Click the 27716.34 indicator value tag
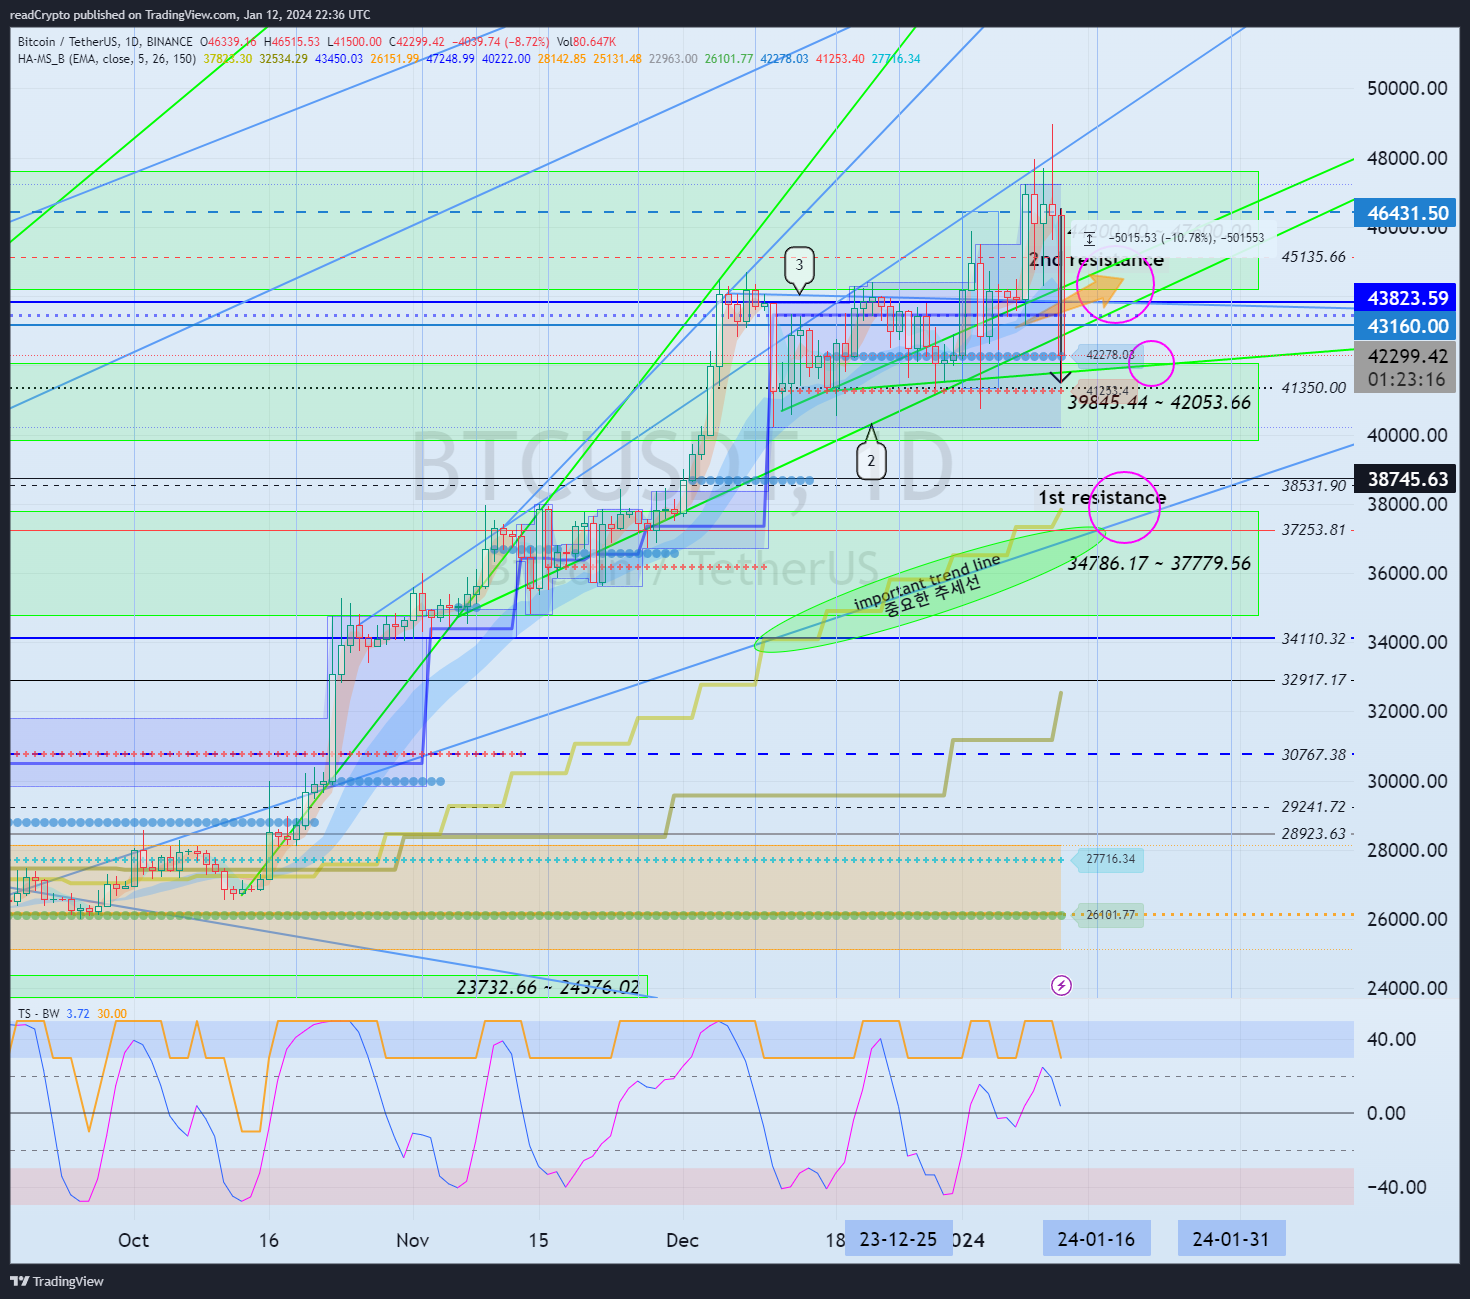The image size is (1470, 1299). 1110,859
